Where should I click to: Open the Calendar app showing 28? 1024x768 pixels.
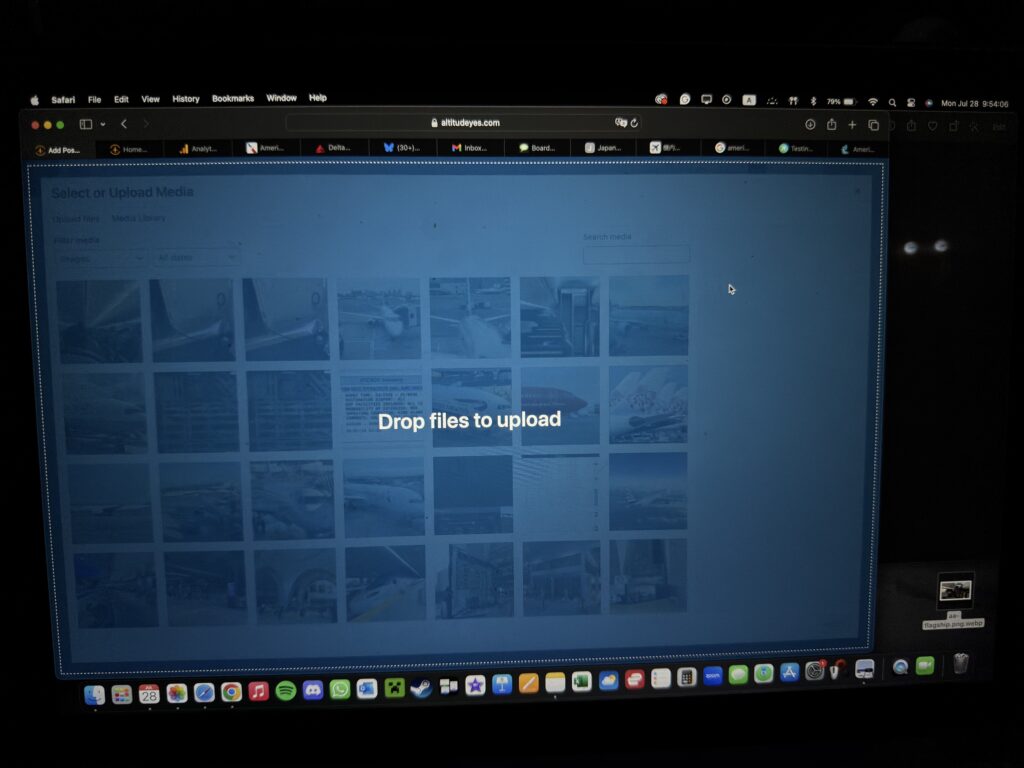click(x=149, y=694)
